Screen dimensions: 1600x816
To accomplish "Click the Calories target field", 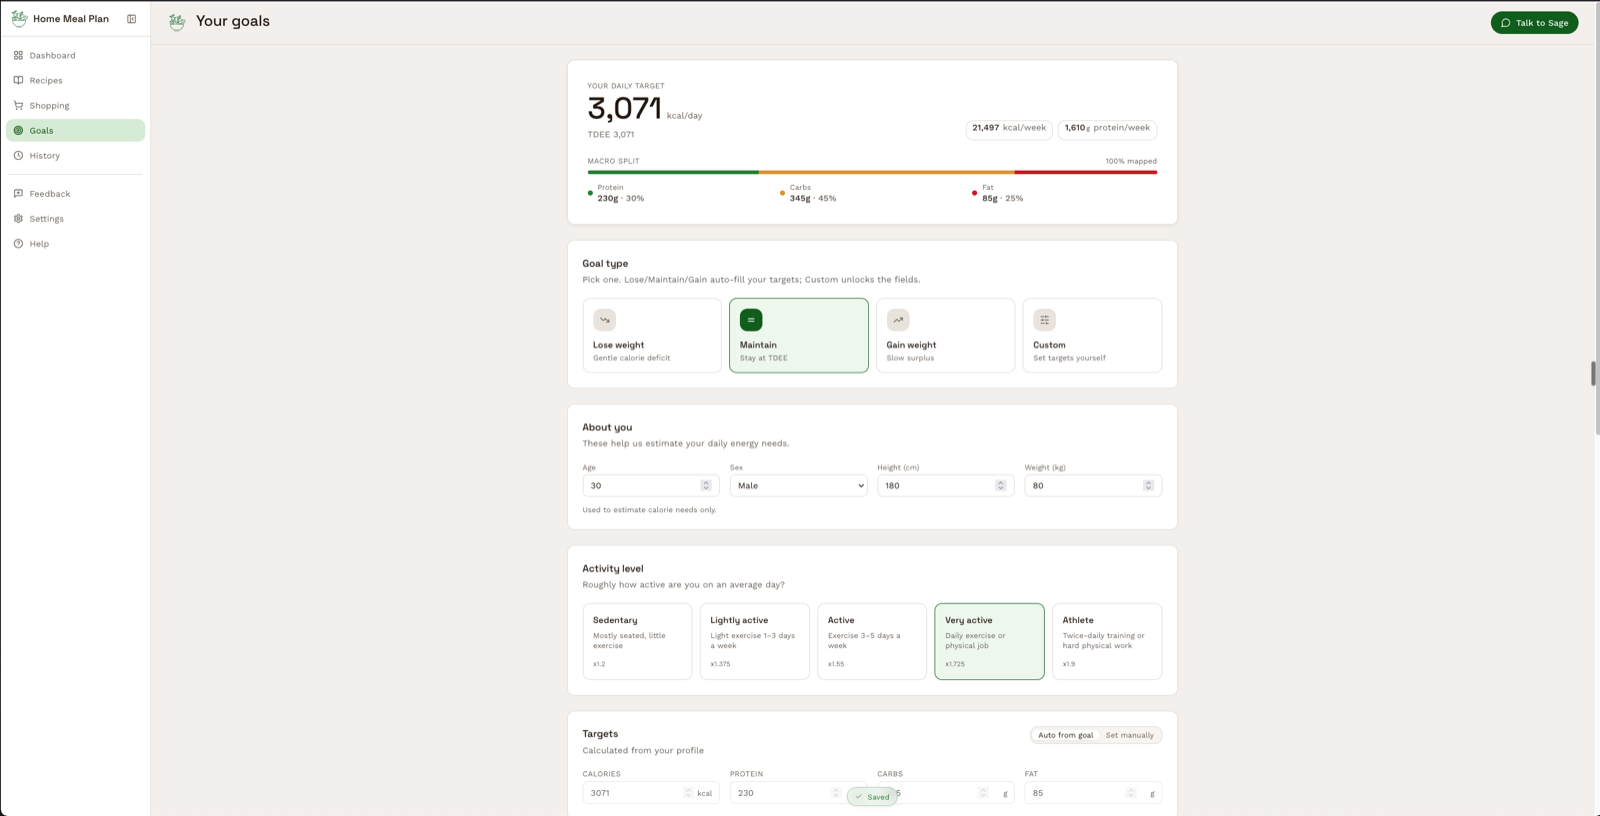I will (651, 793).
